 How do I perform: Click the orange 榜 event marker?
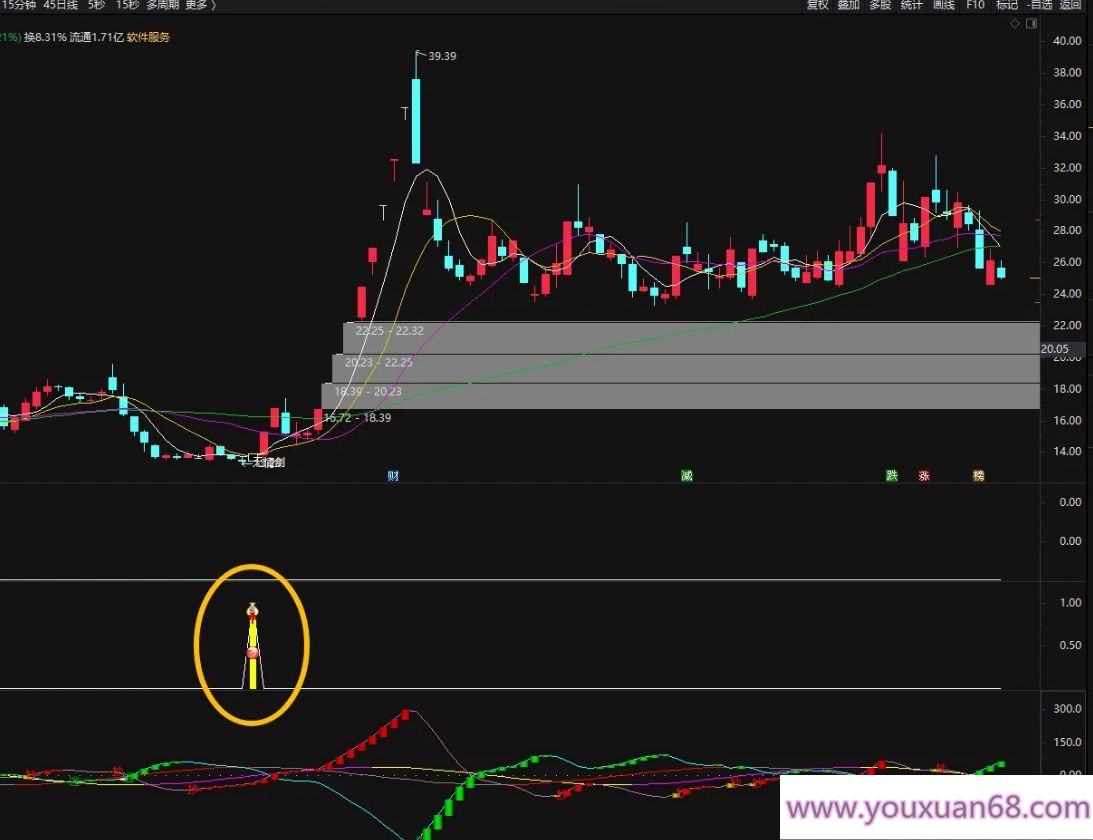(x=978, y=476)
